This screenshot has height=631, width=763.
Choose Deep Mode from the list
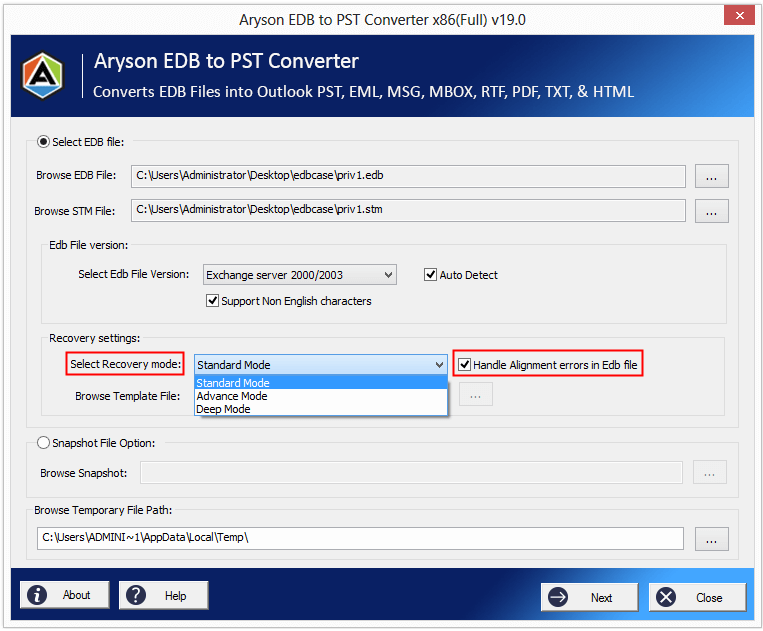point(321,409)
